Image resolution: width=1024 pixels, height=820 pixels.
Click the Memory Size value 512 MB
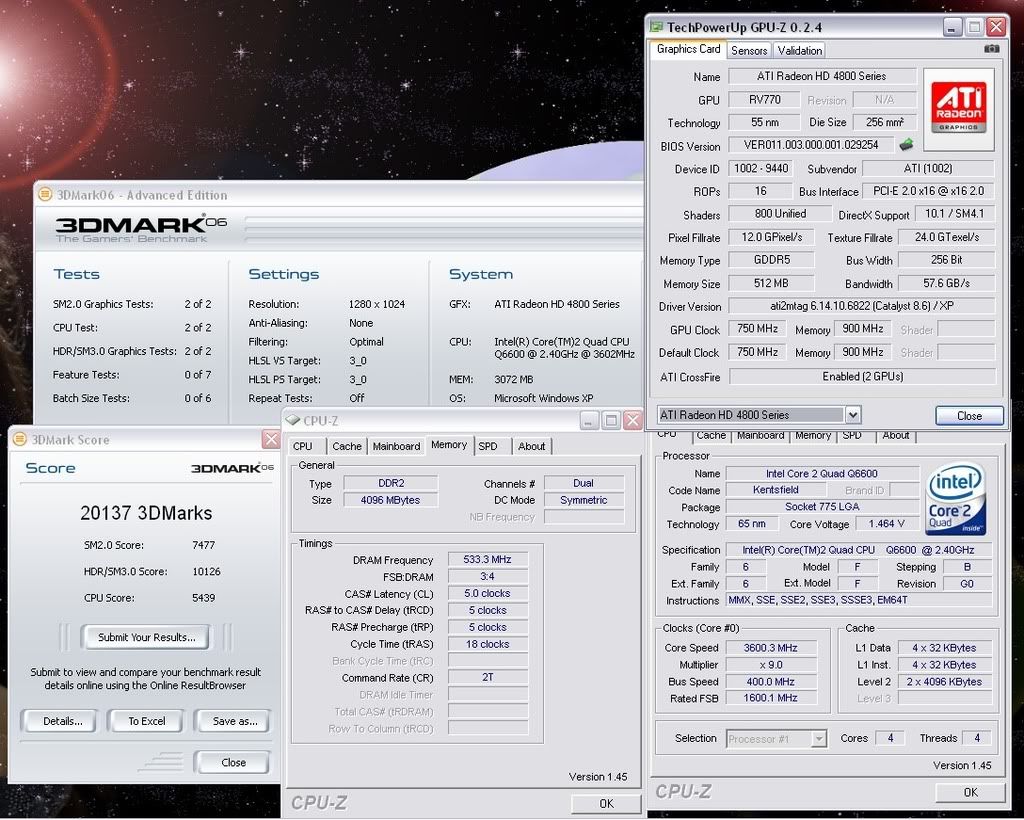(x=771, y=283)
